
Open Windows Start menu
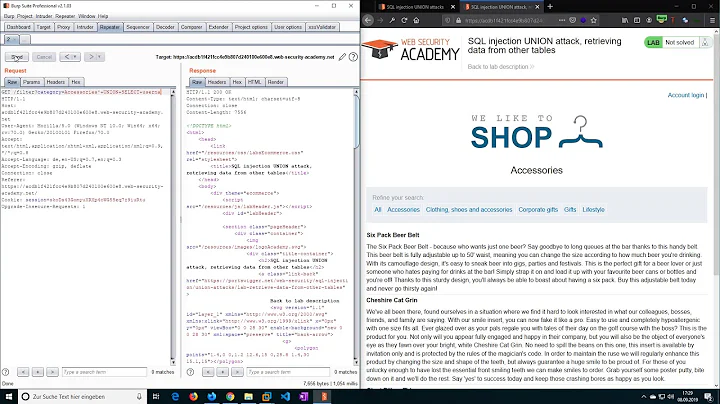point(9,396)
